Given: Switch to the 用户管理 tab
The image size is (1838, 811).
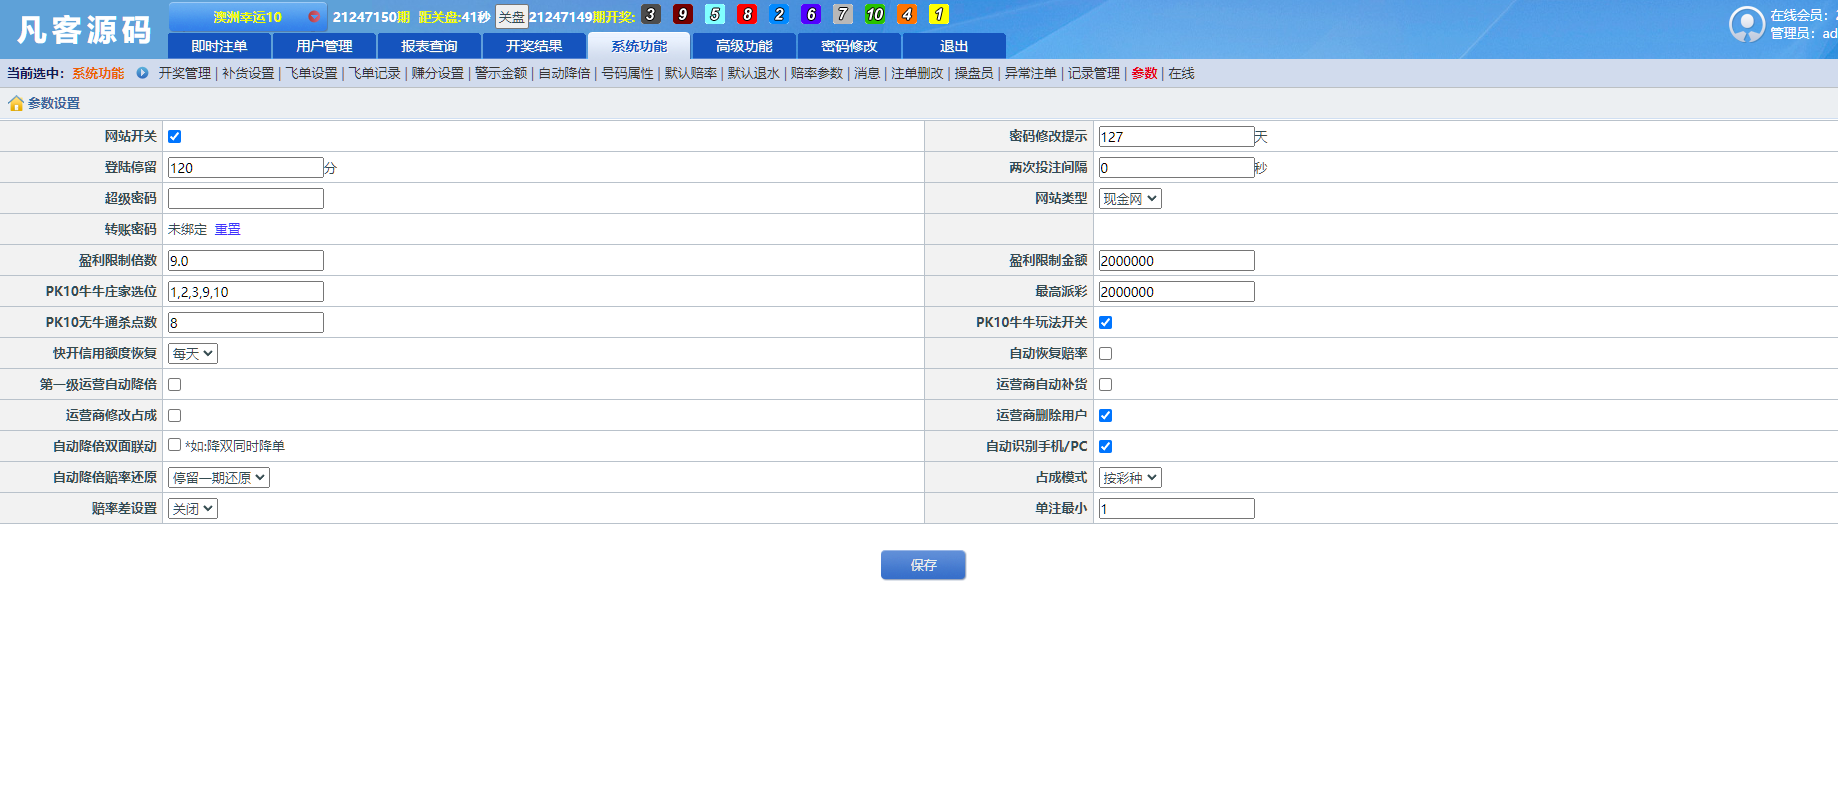Looking at the screenshot, I should [324, 46].
